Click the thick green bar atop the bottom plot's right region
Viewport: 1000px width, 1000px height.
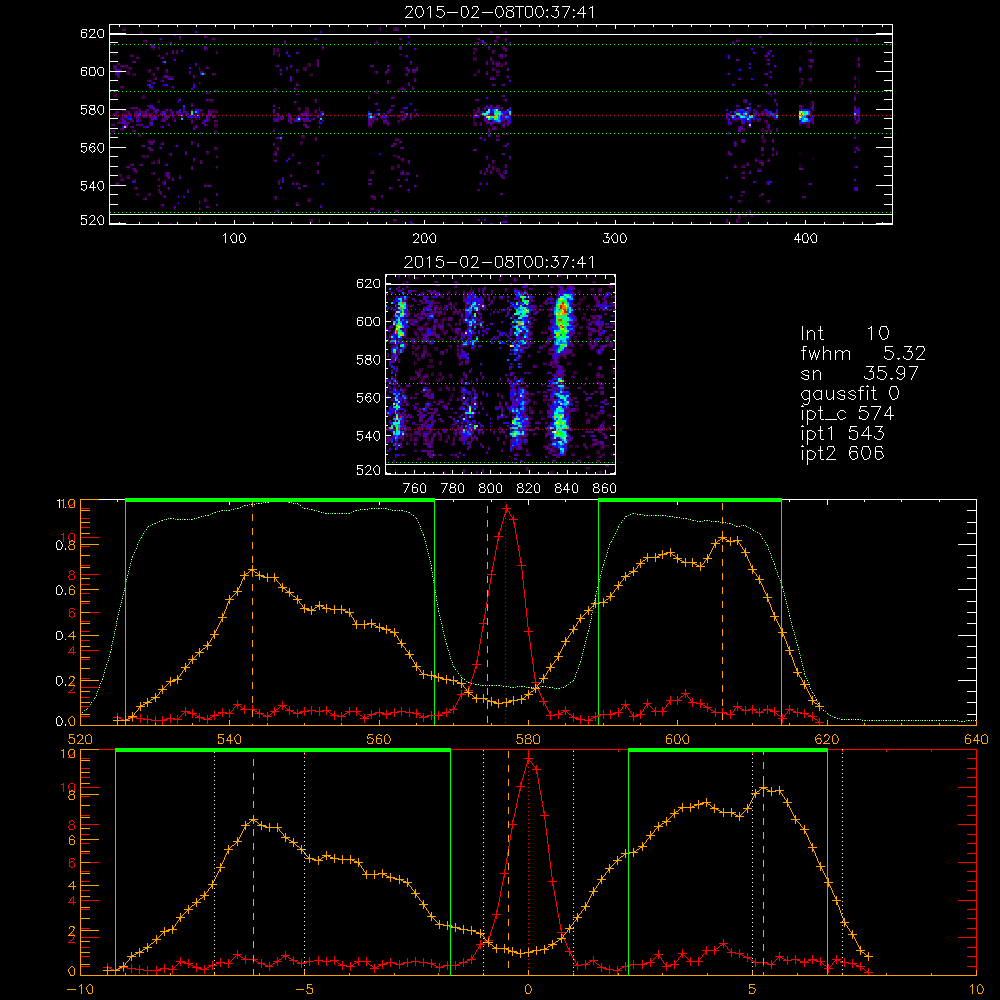728,751
